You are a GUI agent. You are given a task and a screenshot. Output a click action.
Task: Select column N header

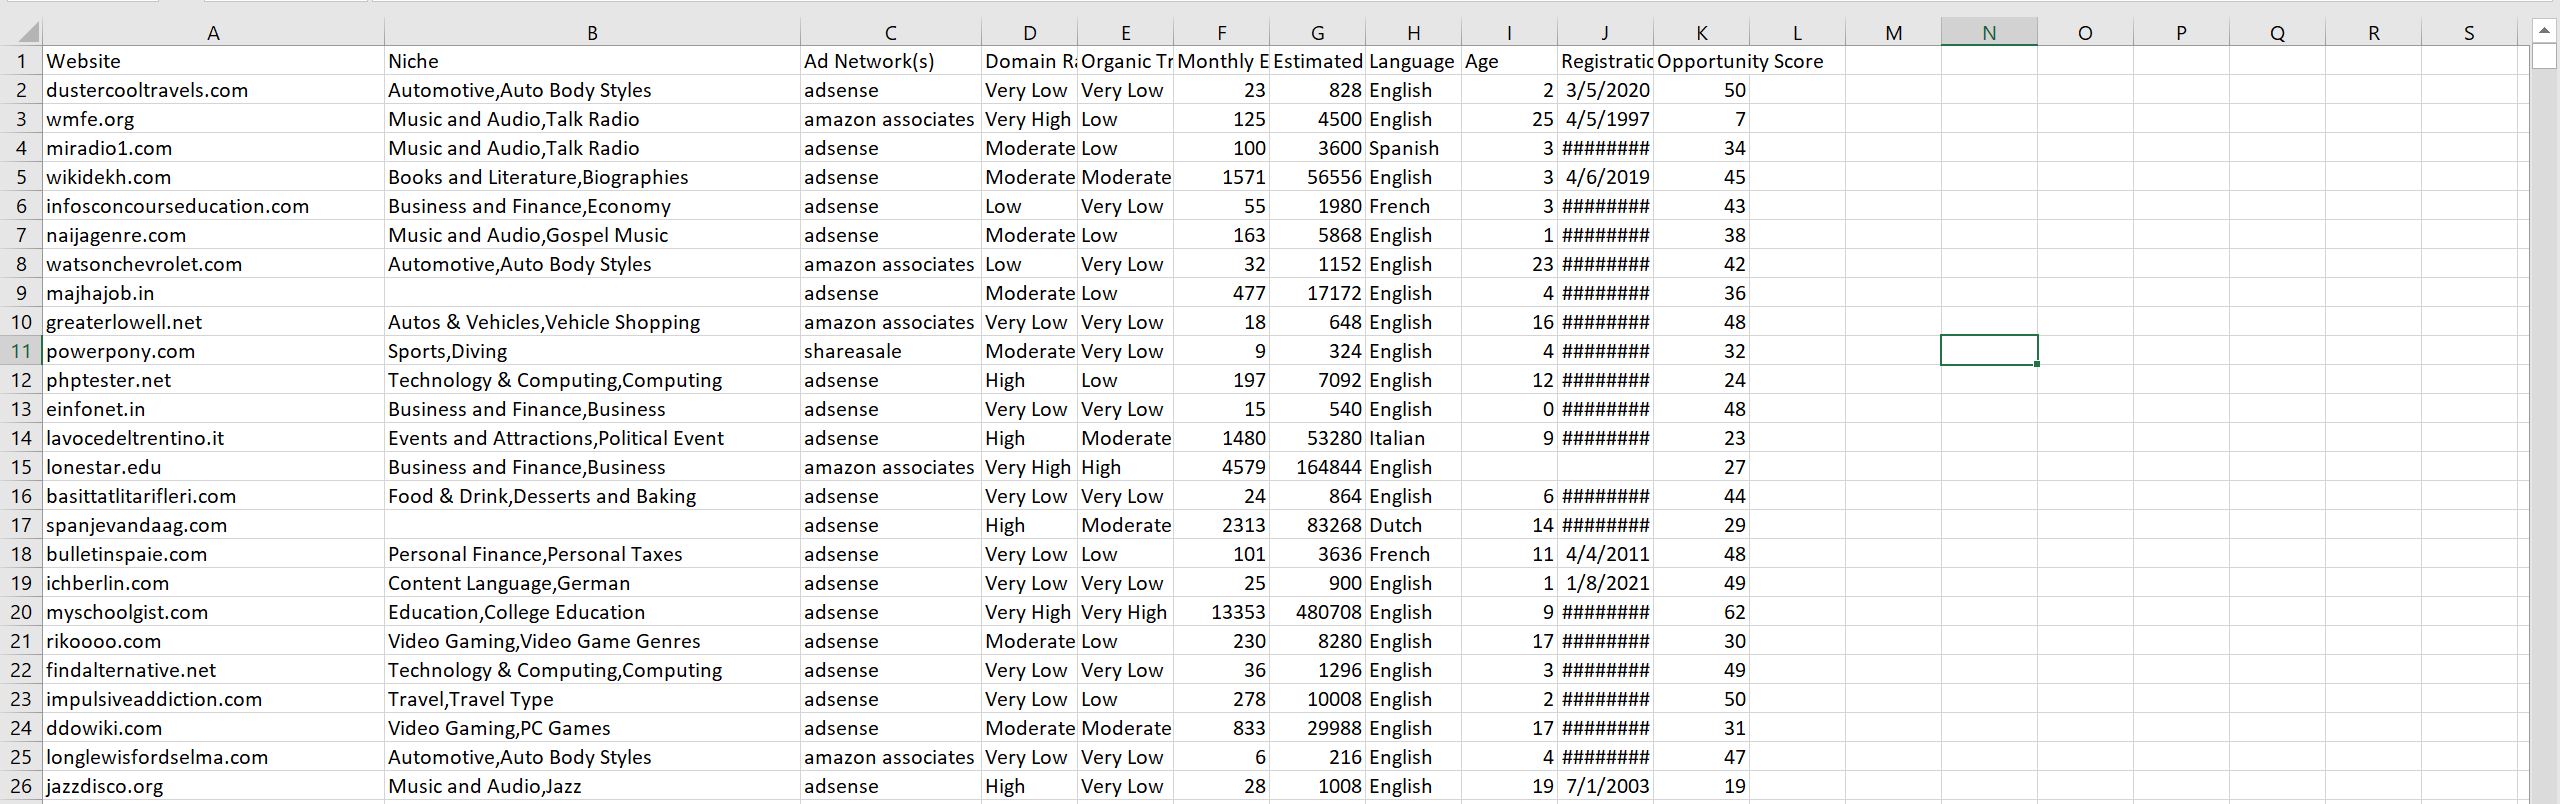point(1989,33)
